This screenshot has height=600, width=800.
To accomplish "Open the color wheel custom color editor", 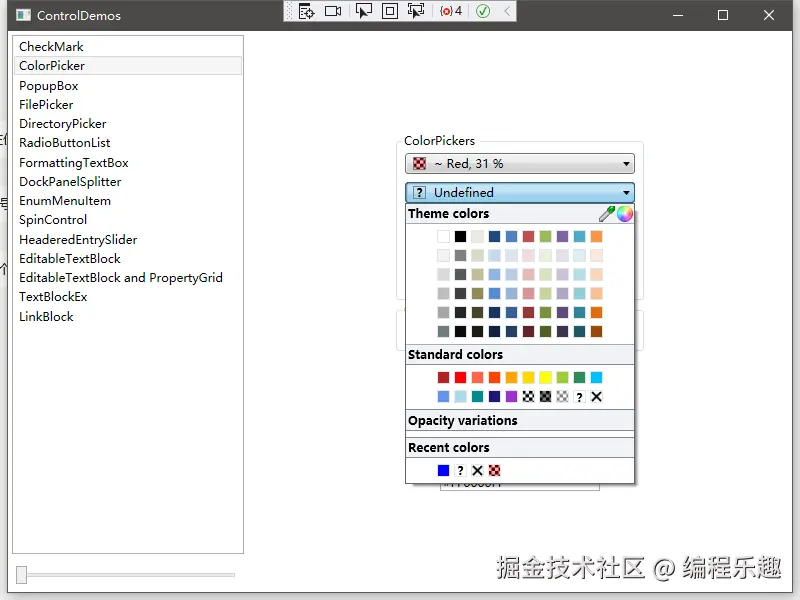I will point(624,214).
